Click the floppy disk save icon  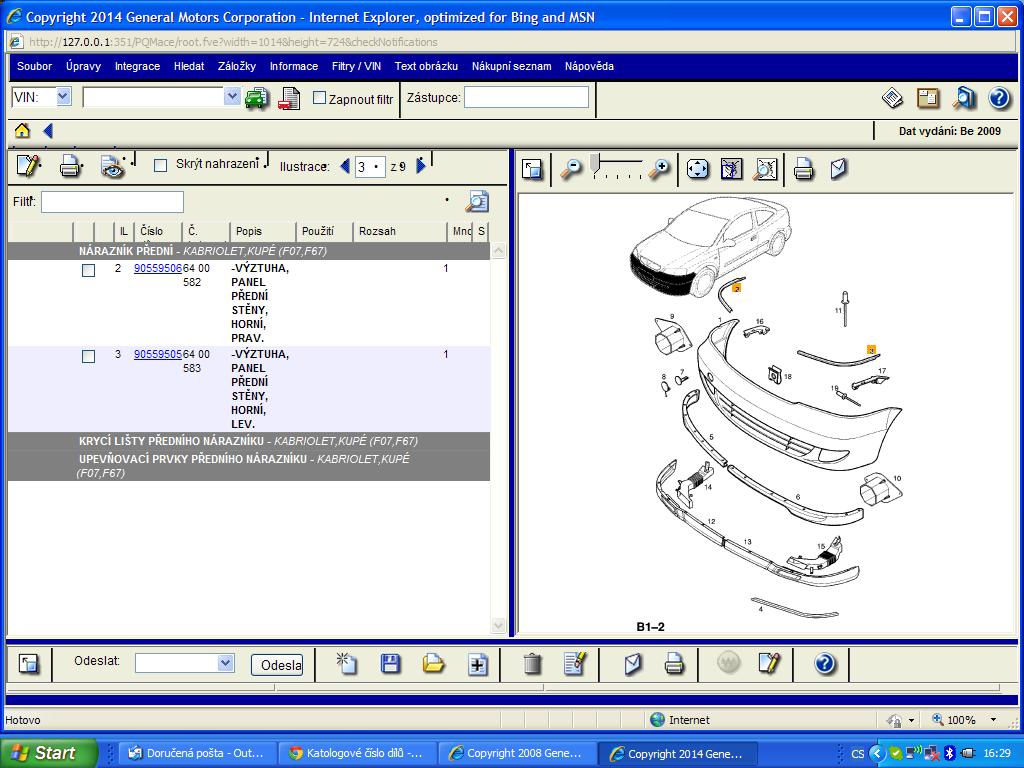click(390, 664)
